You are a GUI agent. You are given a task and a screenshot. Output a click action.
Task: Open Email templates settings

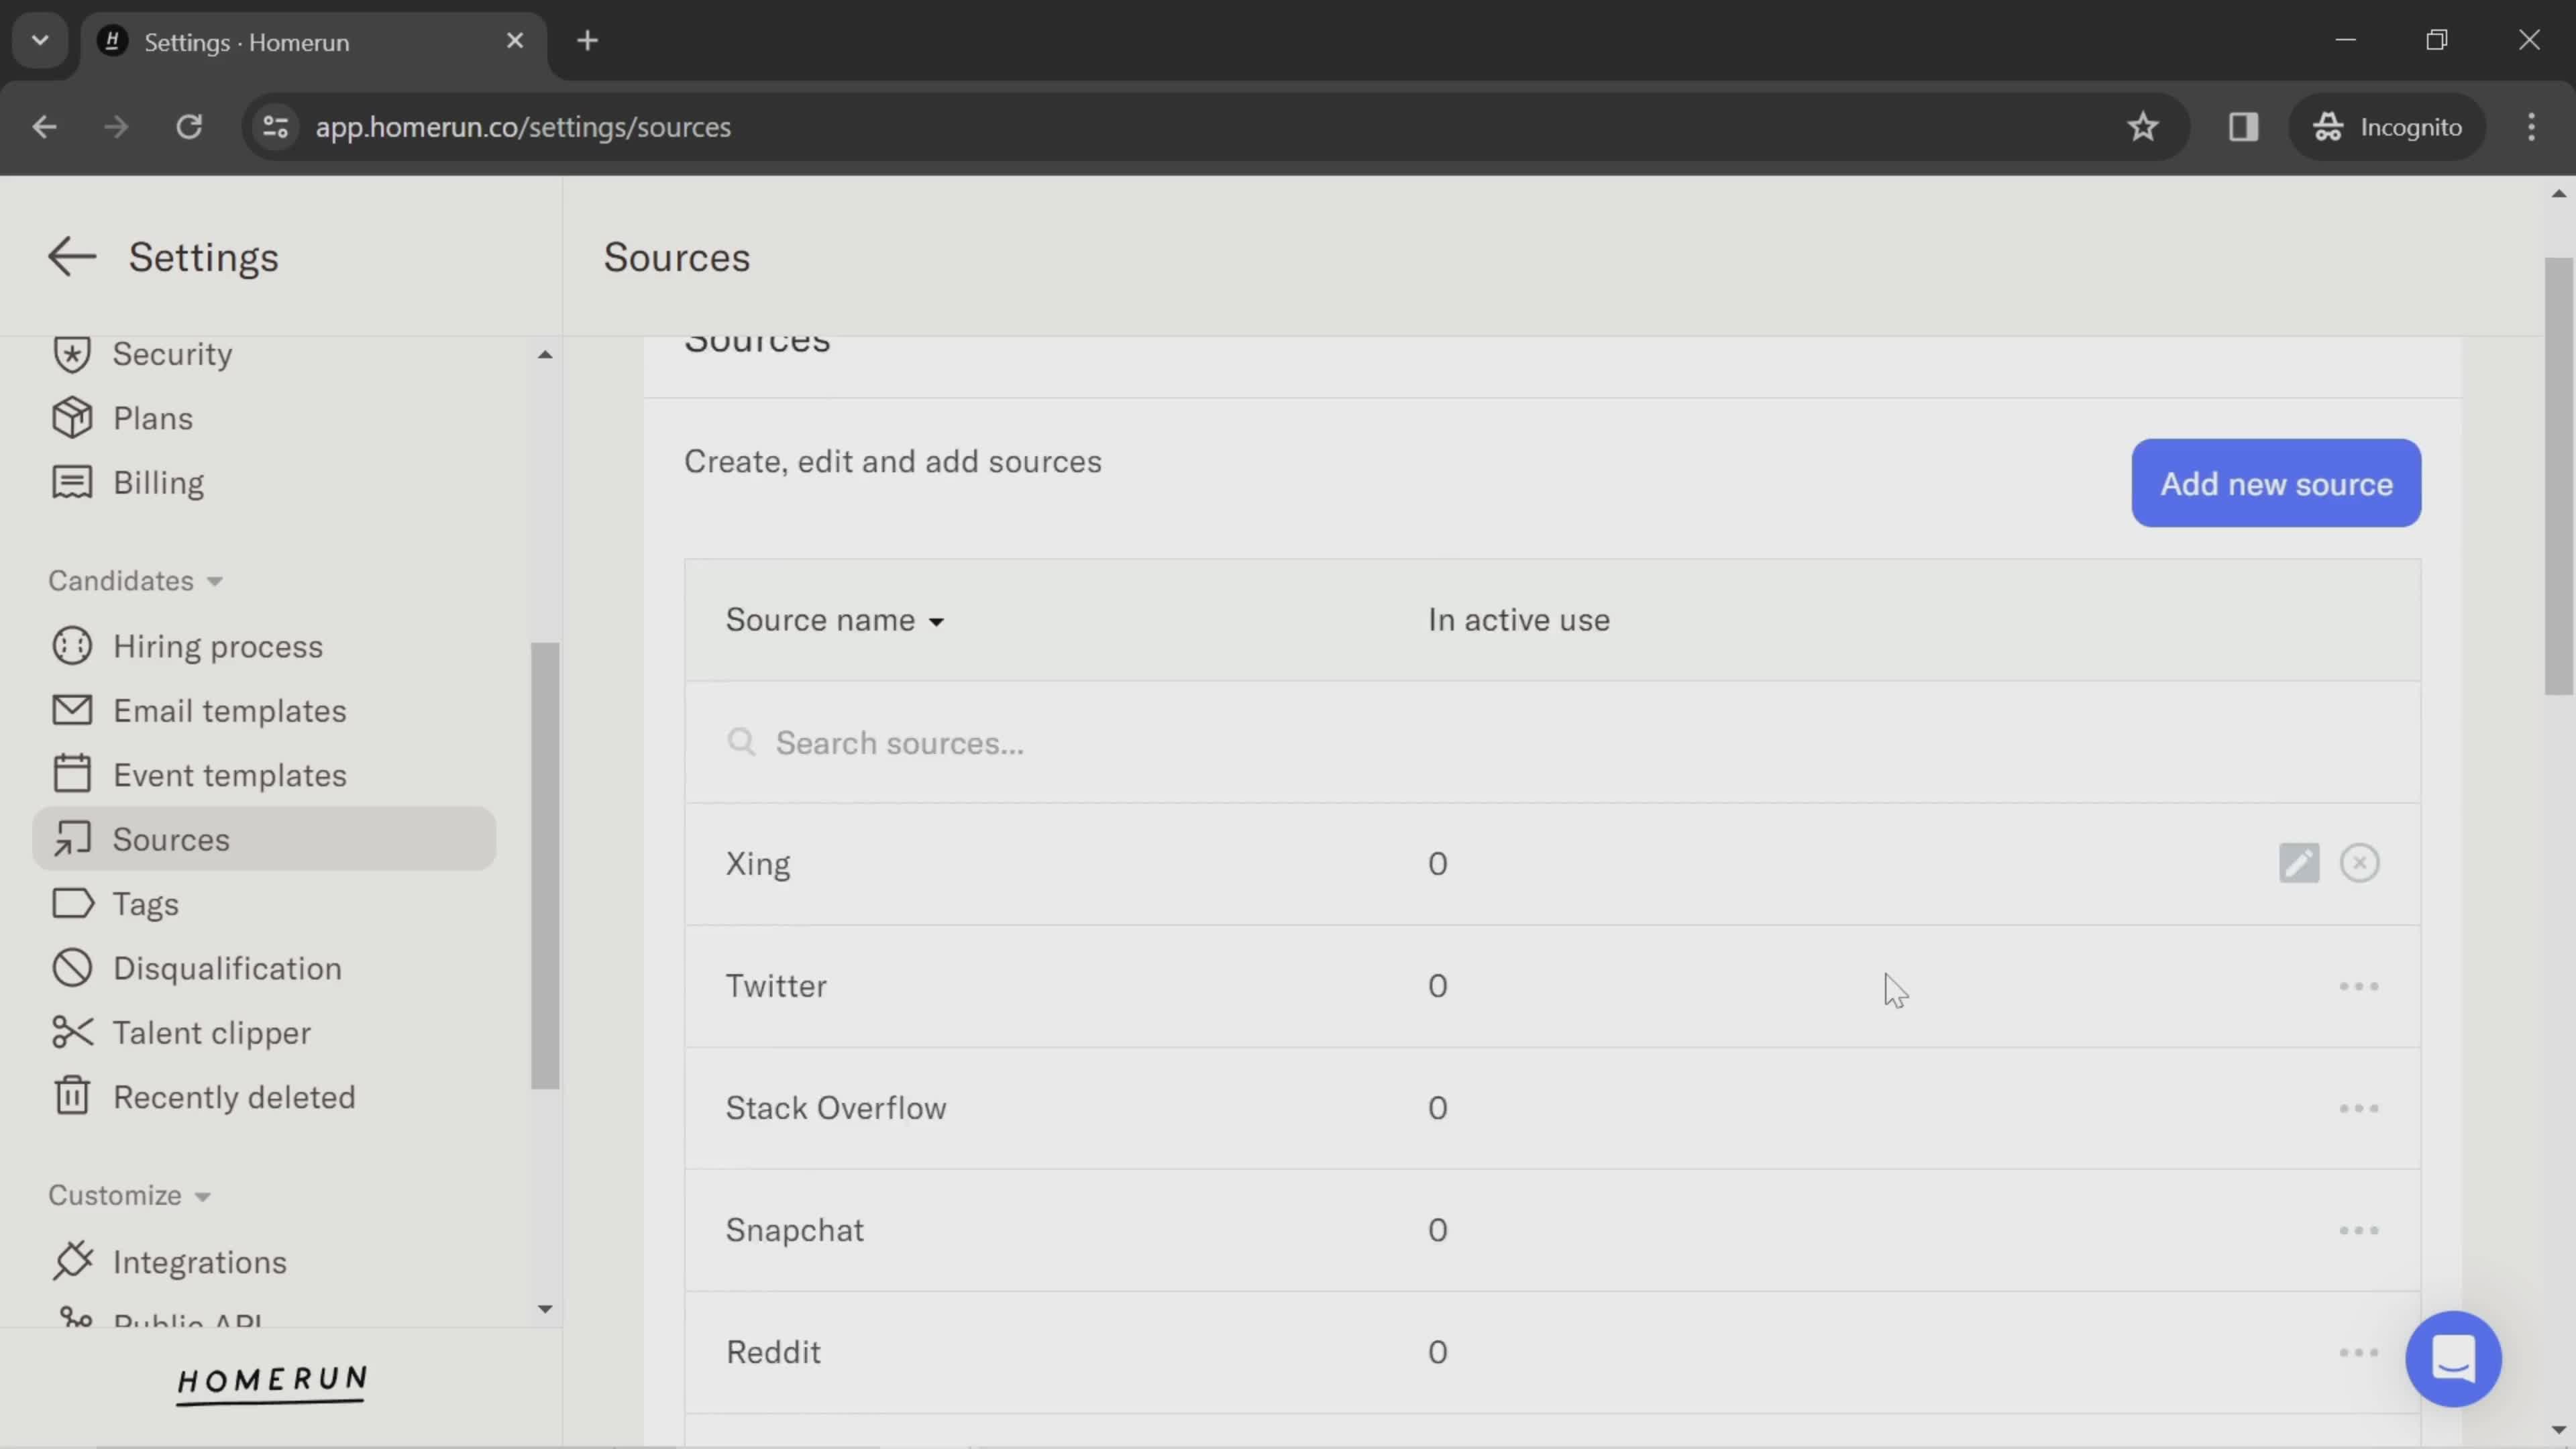point(230,711)
